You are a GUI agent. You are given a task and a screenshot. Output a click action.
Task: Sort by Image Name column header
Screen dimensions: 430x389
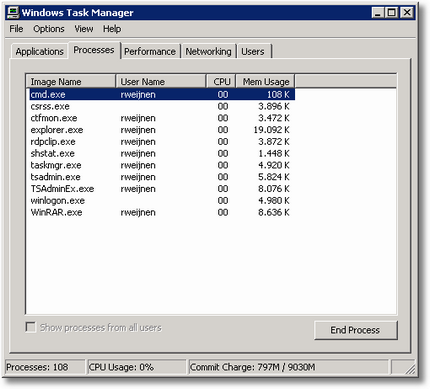[x=71, y=82]
